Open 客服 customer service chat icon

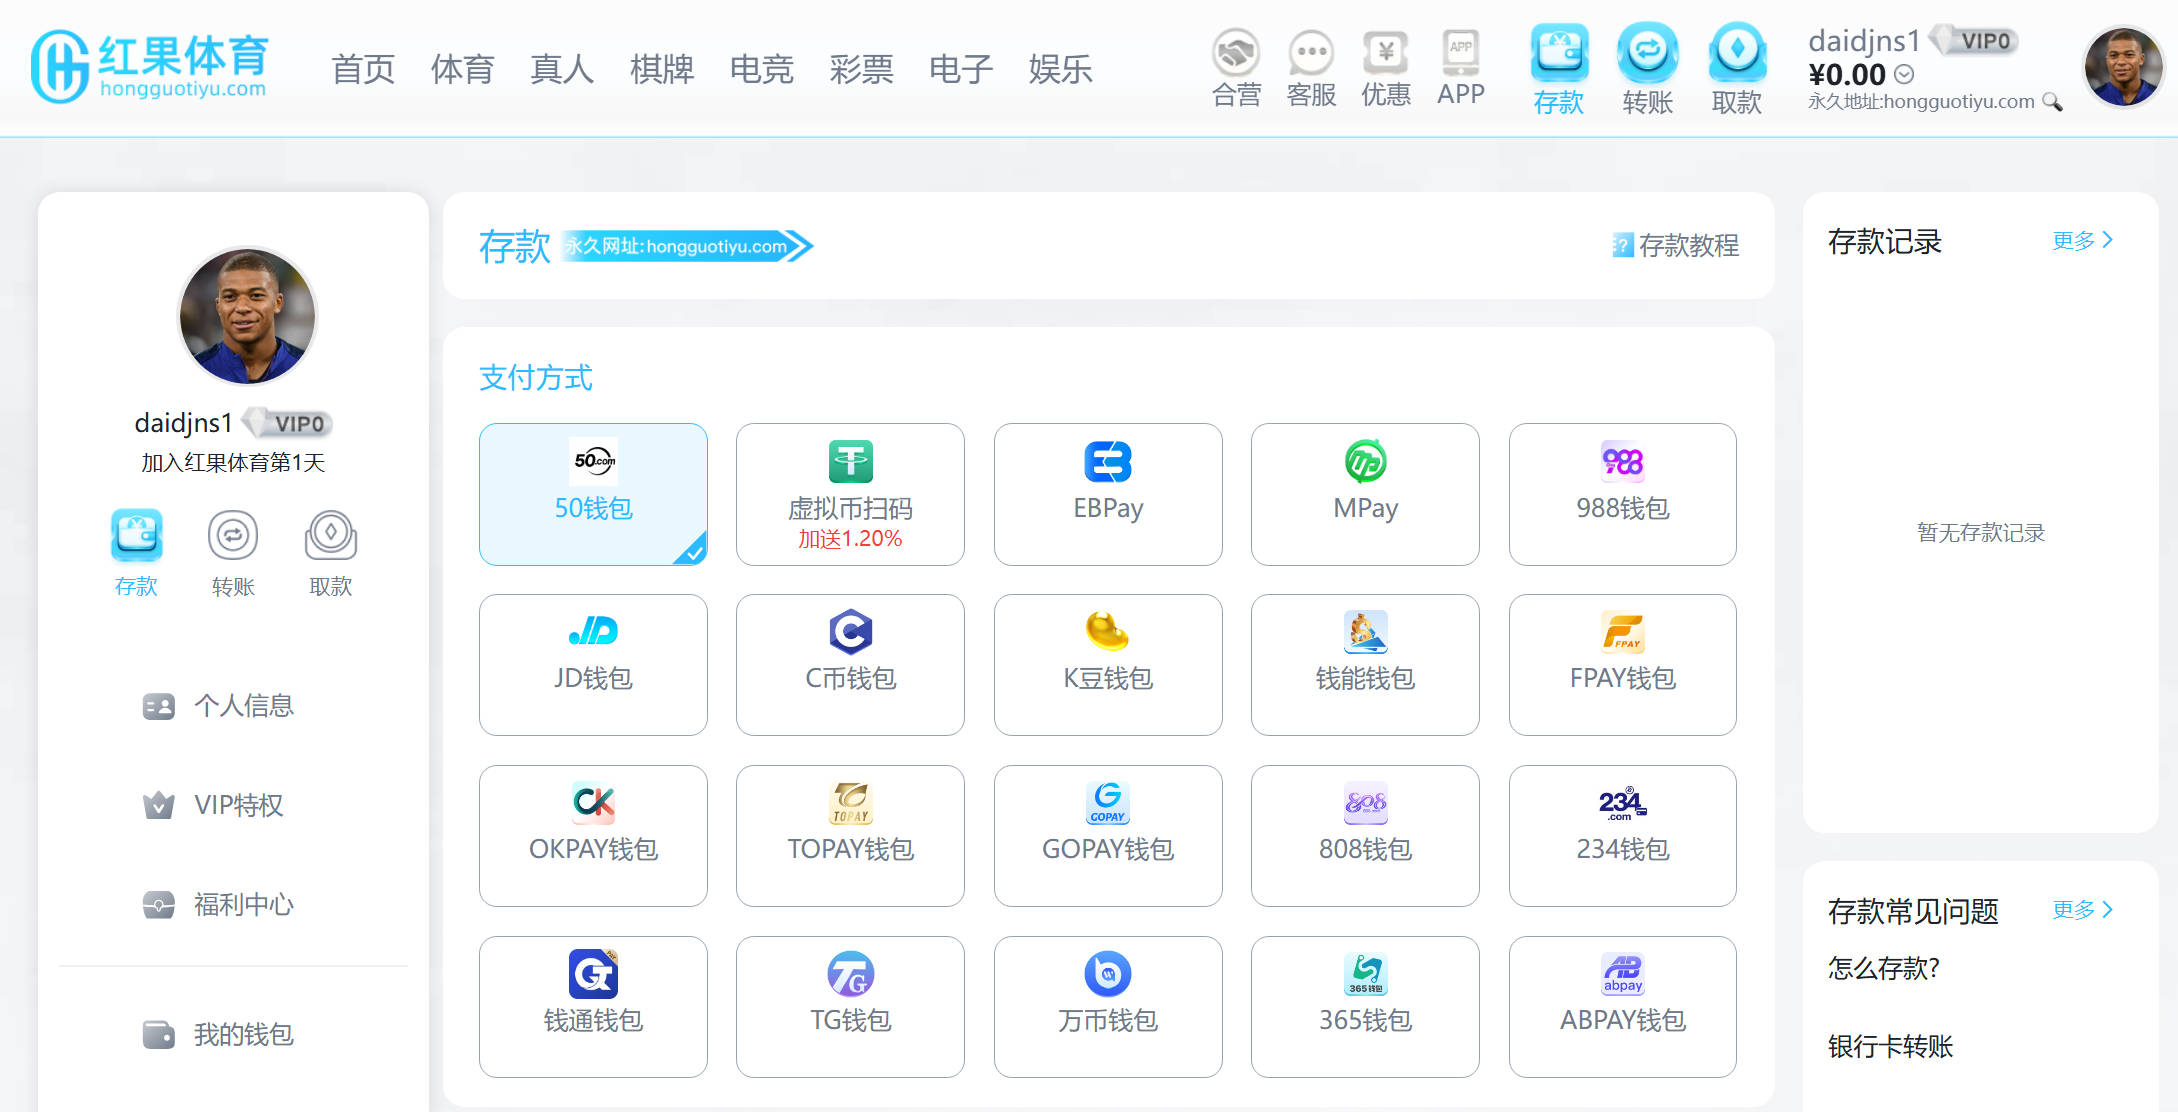tap(1311, 52)
